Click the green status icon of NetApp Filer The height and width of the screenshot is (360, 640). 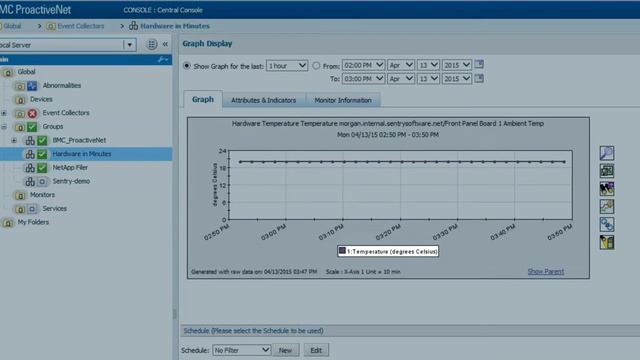(x=42, y=168)
